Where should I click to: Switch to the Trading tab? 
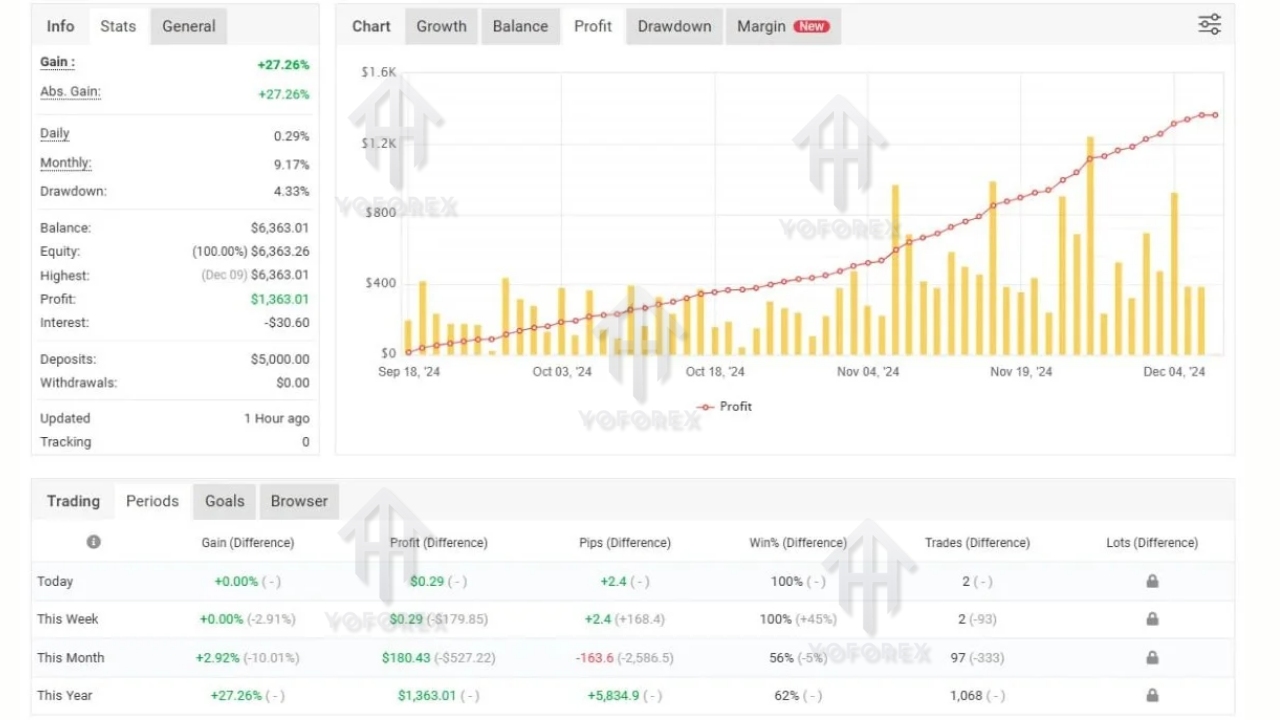[72, 500]
